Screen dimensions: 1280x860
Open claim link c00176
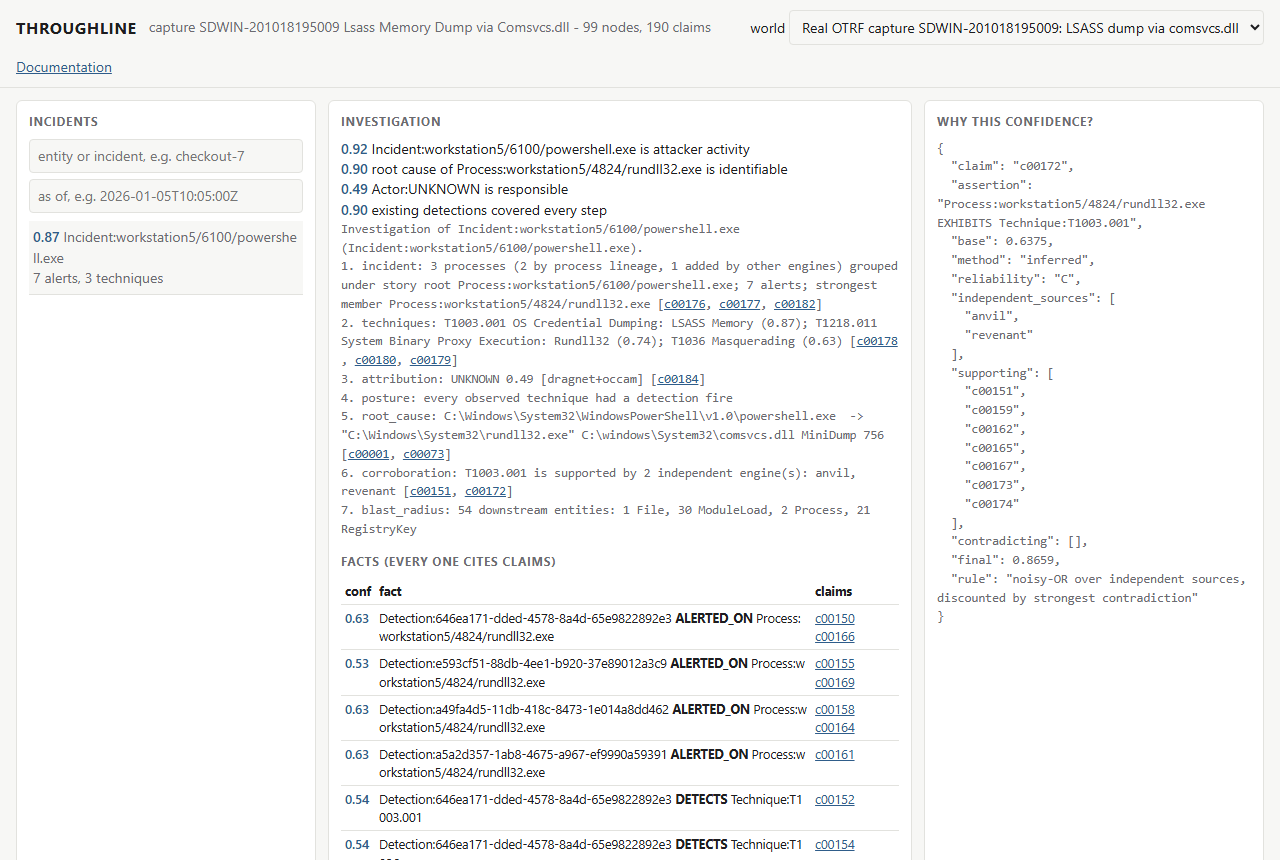[x=685, y=304]
